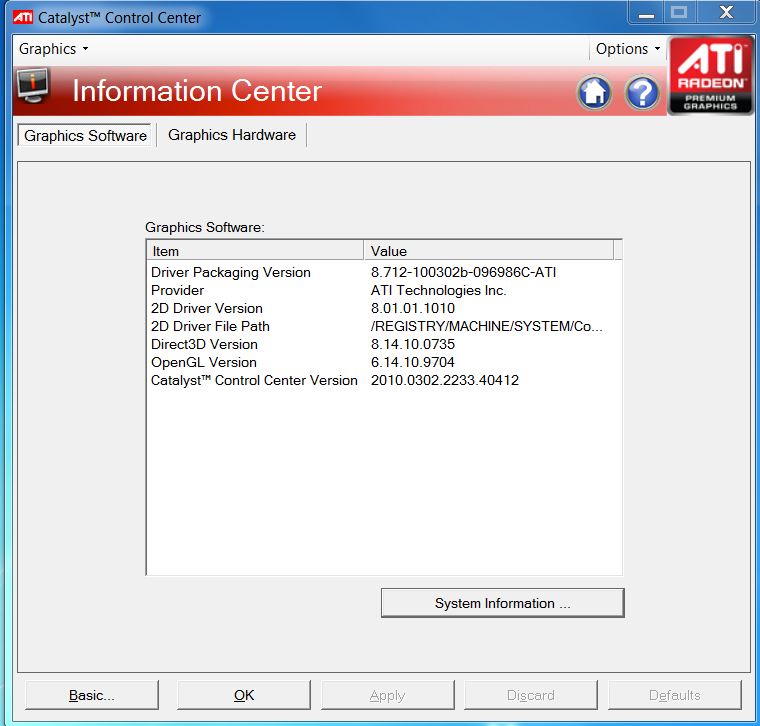Click the ATI Radeon Premium Graphics logo
Image resolution: width=760 pixels, height=726 pixels.
point(711,75)
